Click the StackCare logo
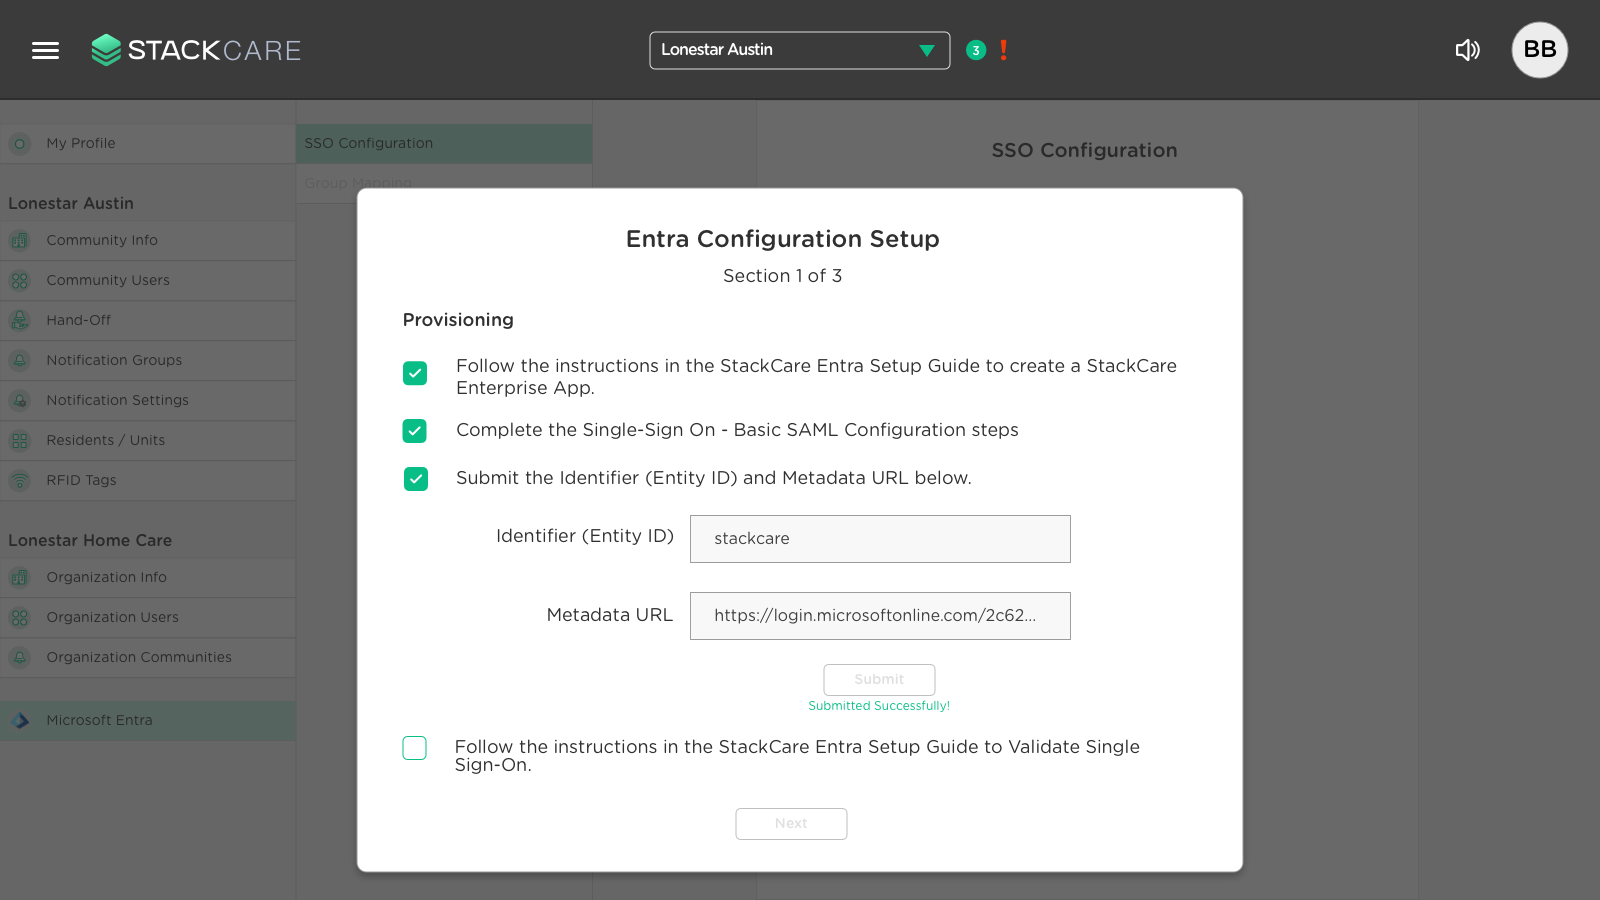 [196, 50]
